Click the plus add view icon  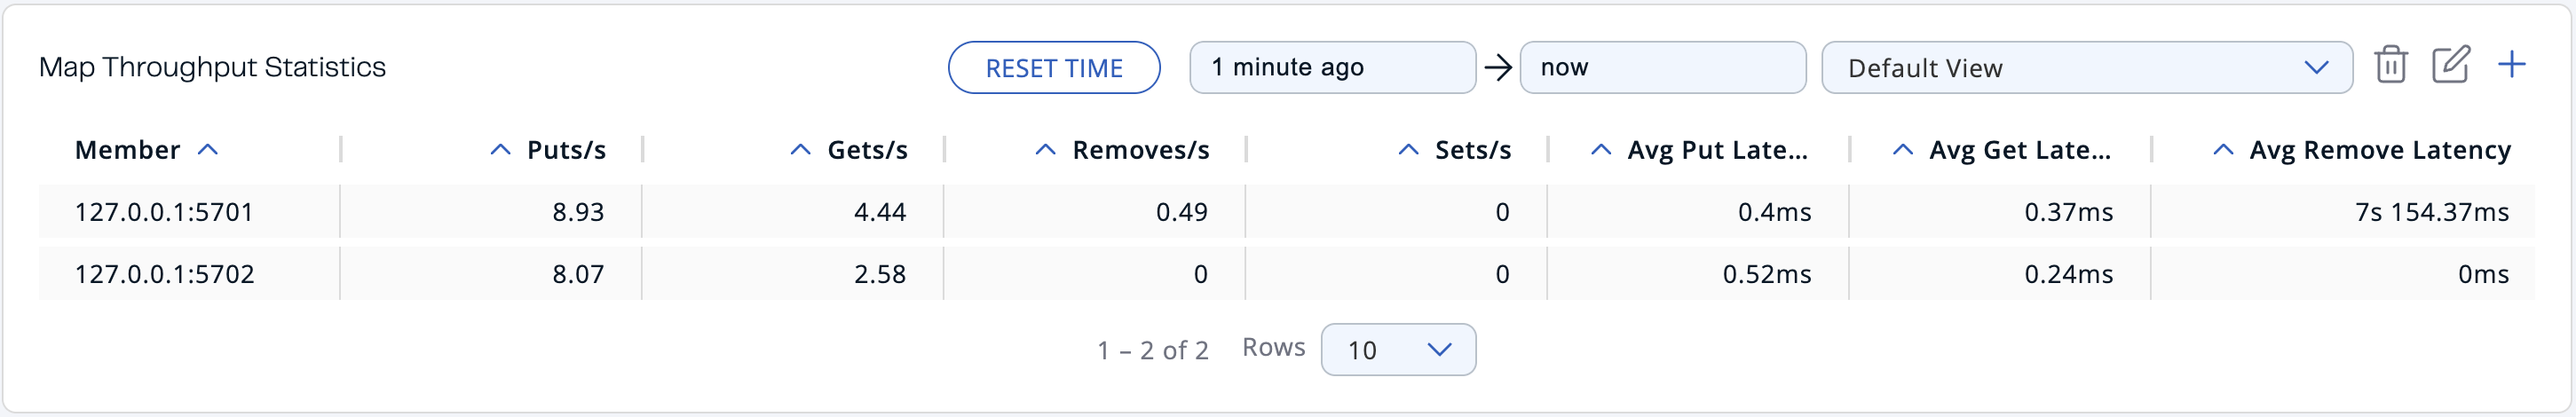[2511, 66]
